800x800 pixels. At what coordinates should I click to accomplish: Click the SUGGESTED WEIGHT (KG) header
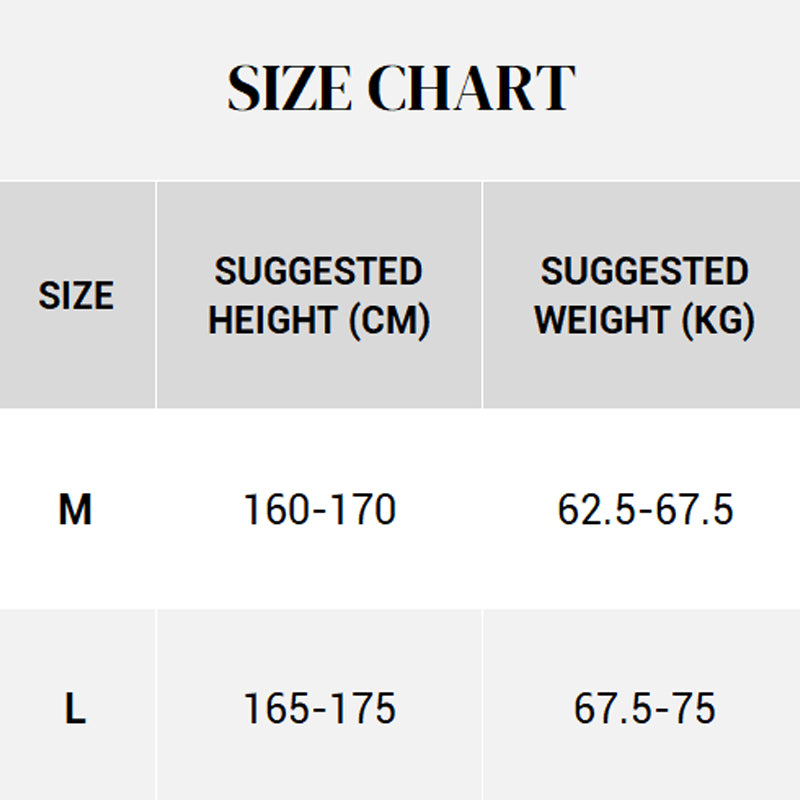click(x=644, y=296)
